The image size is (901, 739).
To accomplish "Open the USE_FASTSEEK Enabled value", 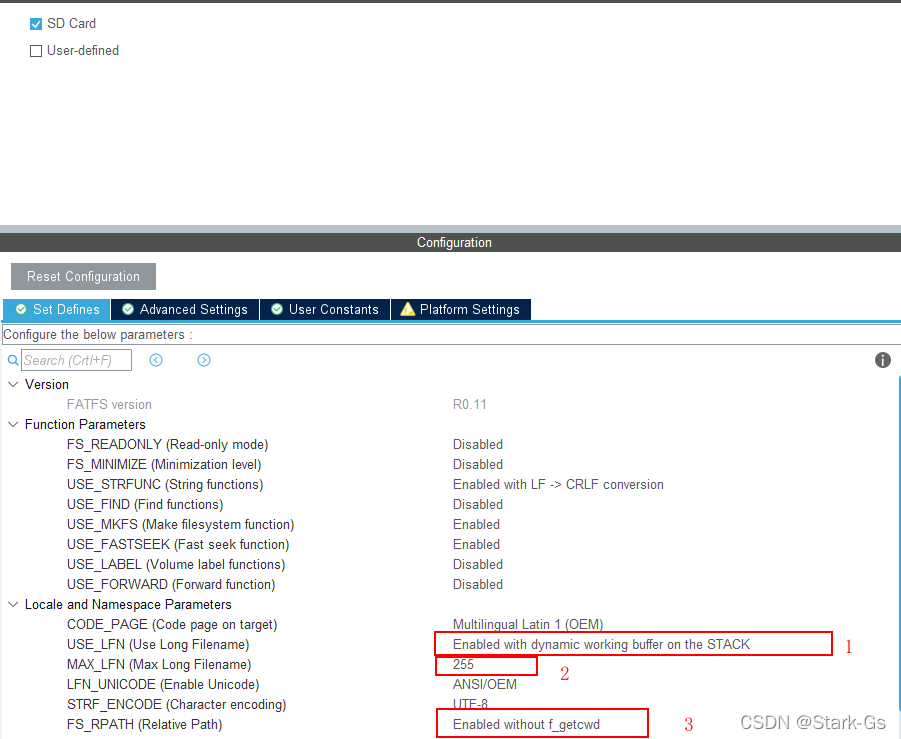I will pos(476,545).
